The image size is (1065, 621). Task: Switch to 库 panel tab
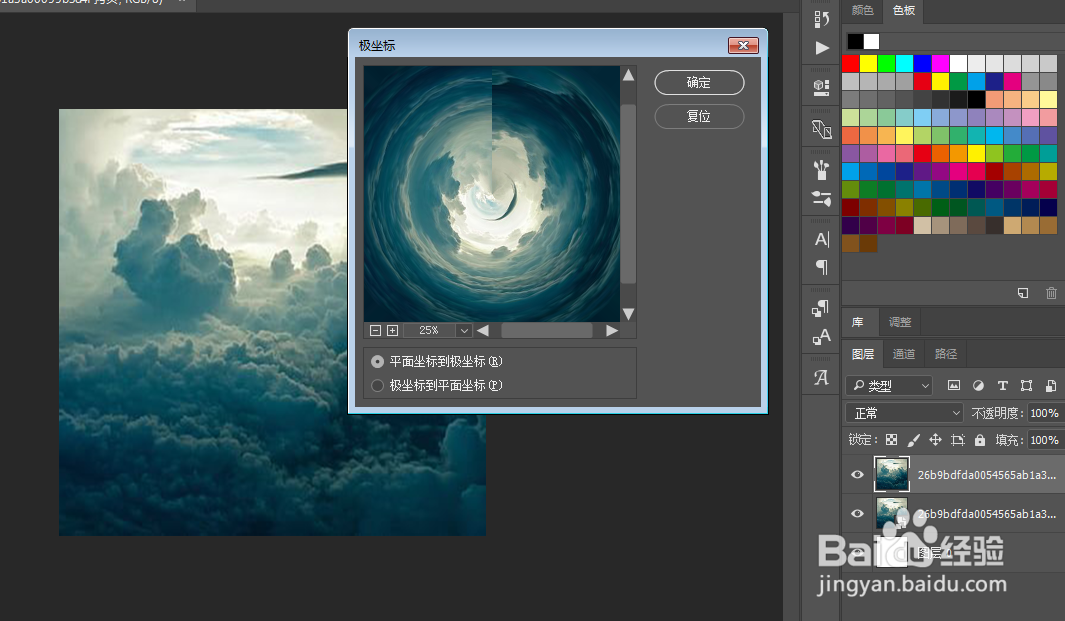859,322
